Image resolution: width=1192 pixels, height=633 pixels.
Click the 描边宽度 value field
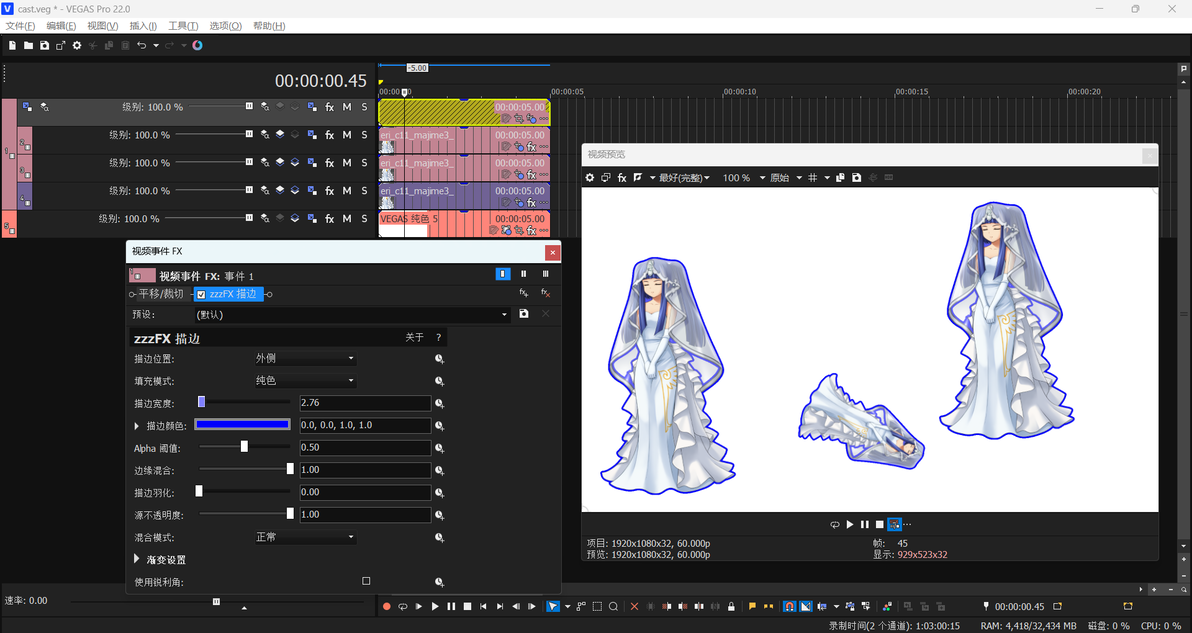coord(365,403)
